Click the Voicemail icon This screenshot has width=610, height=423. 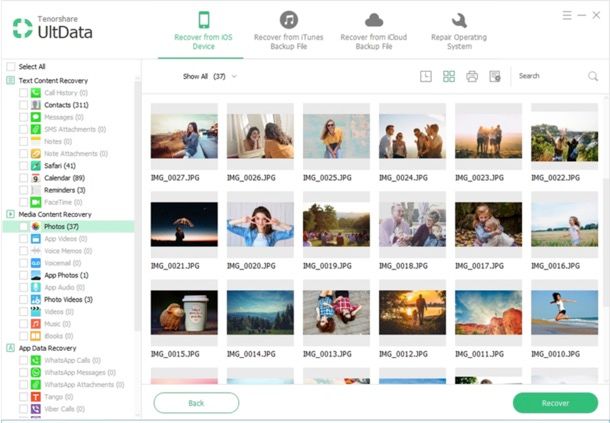[x=36, y=263]
